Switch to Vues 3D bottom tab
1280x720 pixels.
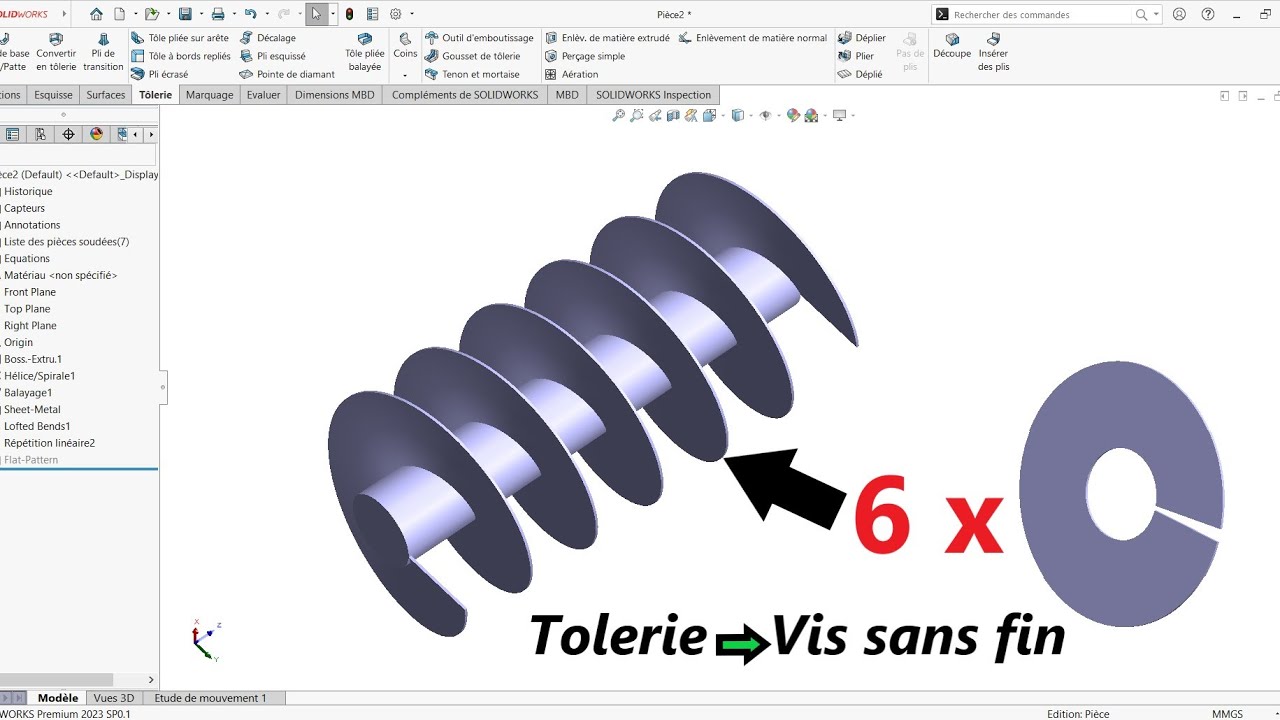114,698
